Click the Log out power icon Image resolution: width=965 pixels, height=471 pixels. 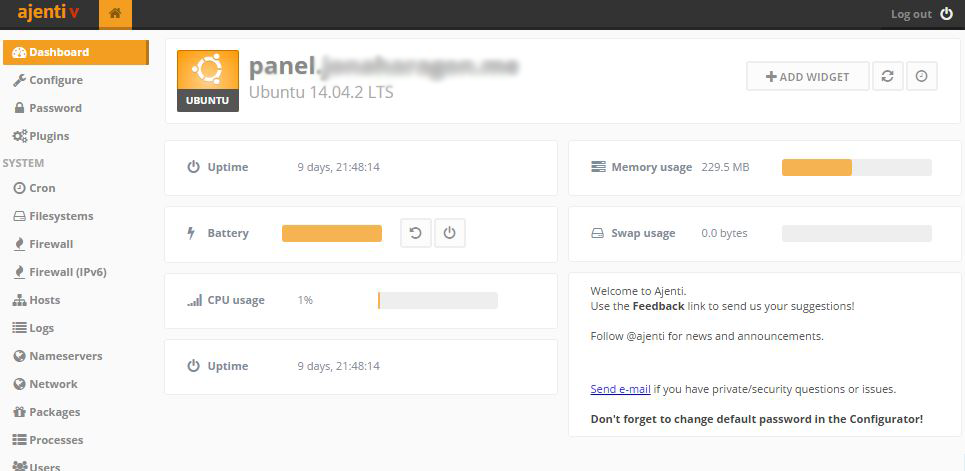[946, 14]
